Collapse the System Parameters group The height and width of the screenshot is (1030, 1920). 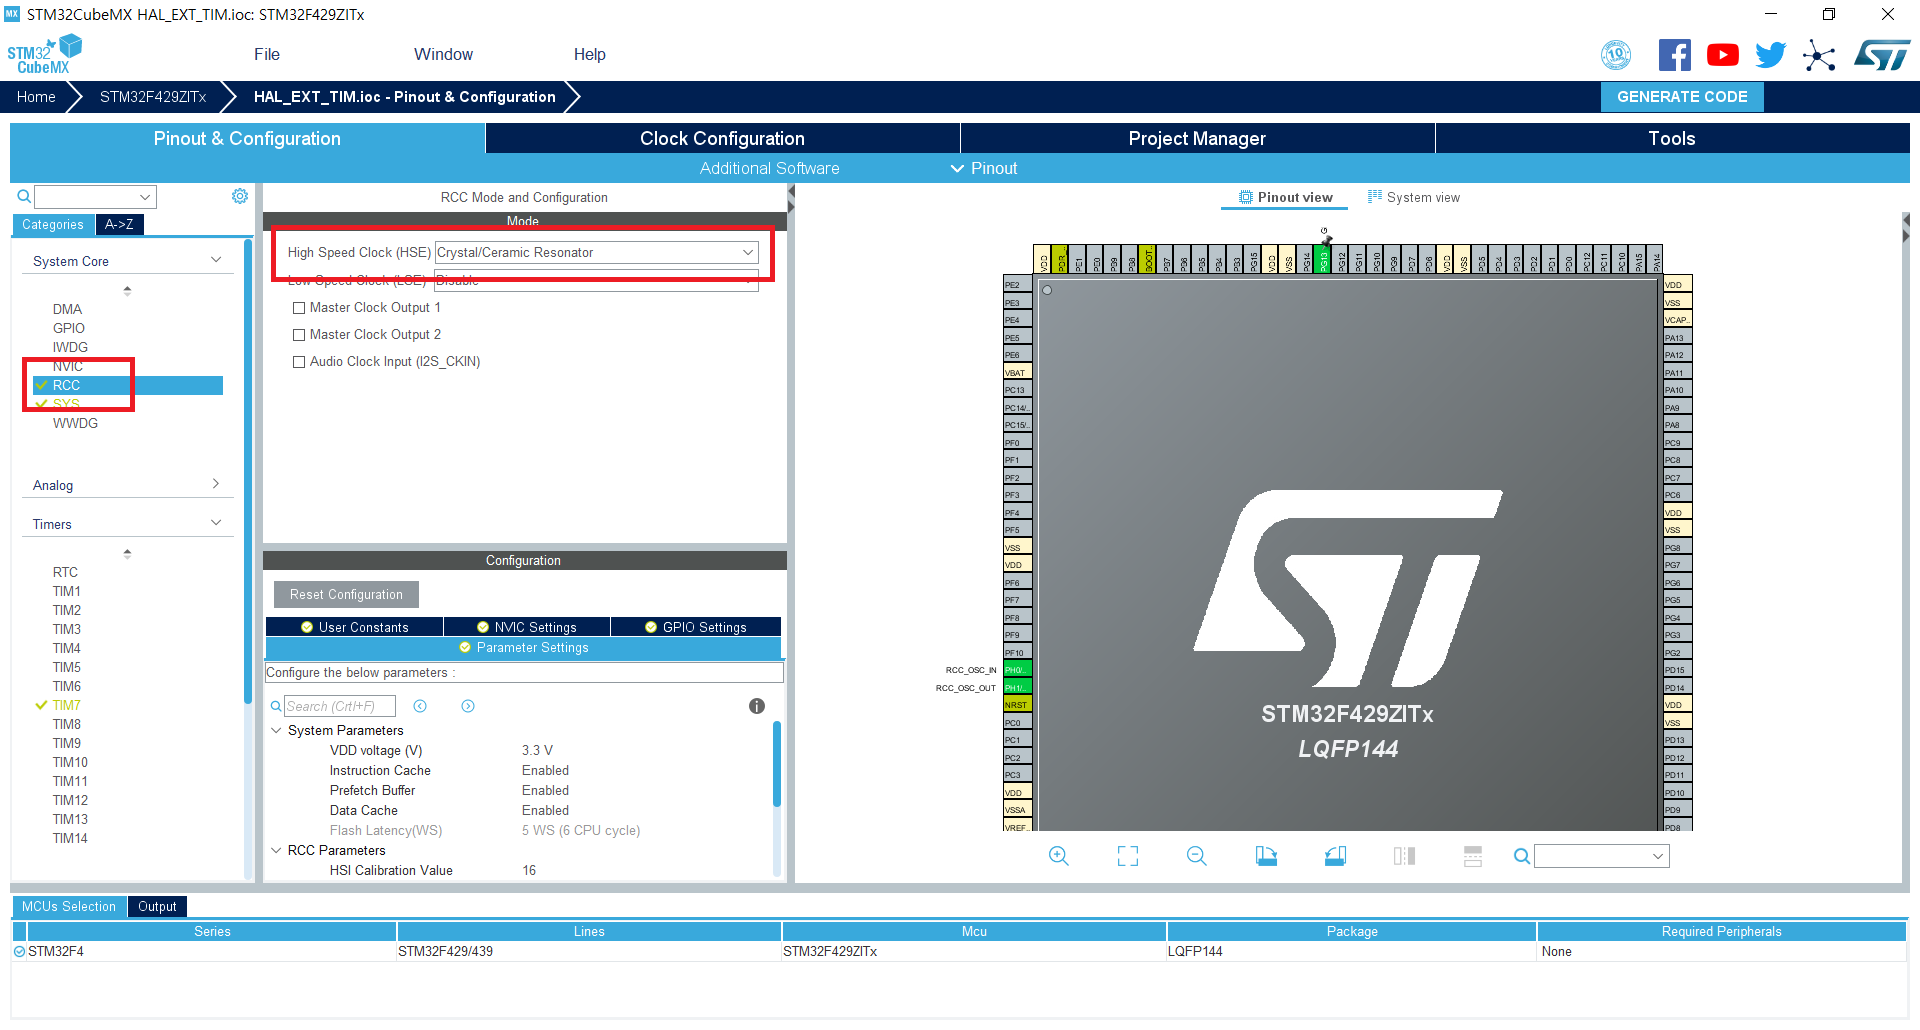tap(277, 731)
